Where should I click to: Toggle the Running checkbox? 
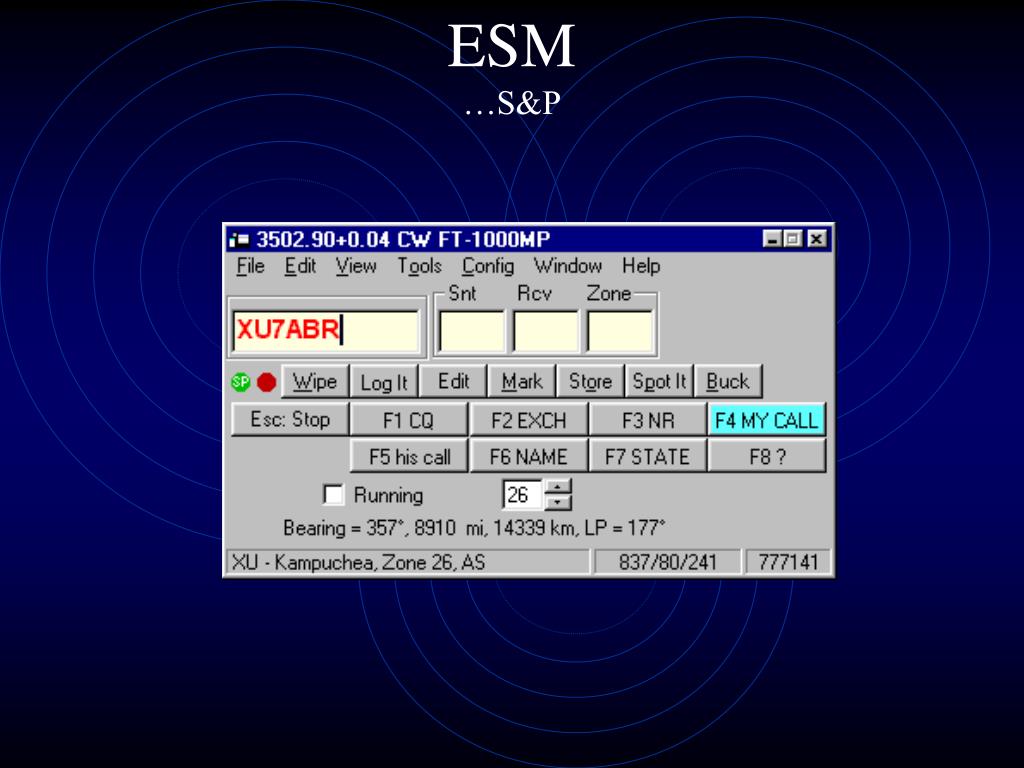333,494
